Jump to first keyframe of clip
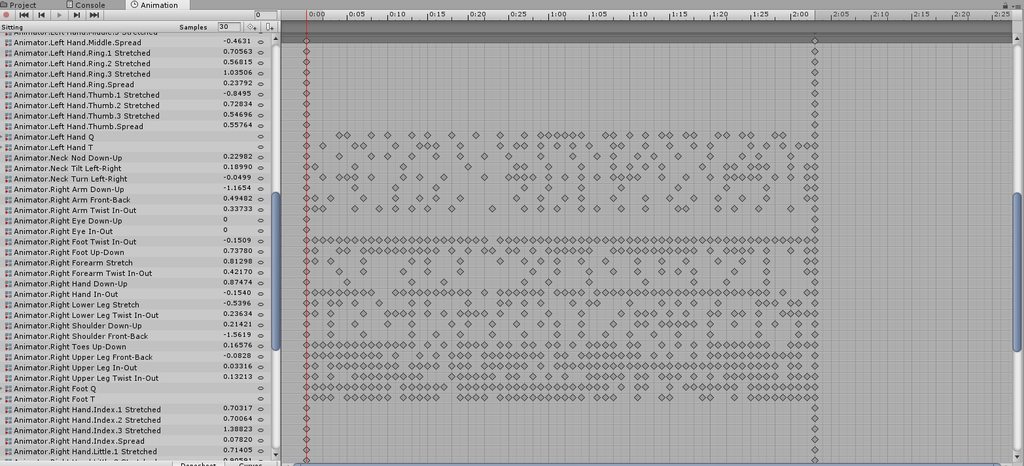The image size is (1024, 466). [x=24, y=15]
